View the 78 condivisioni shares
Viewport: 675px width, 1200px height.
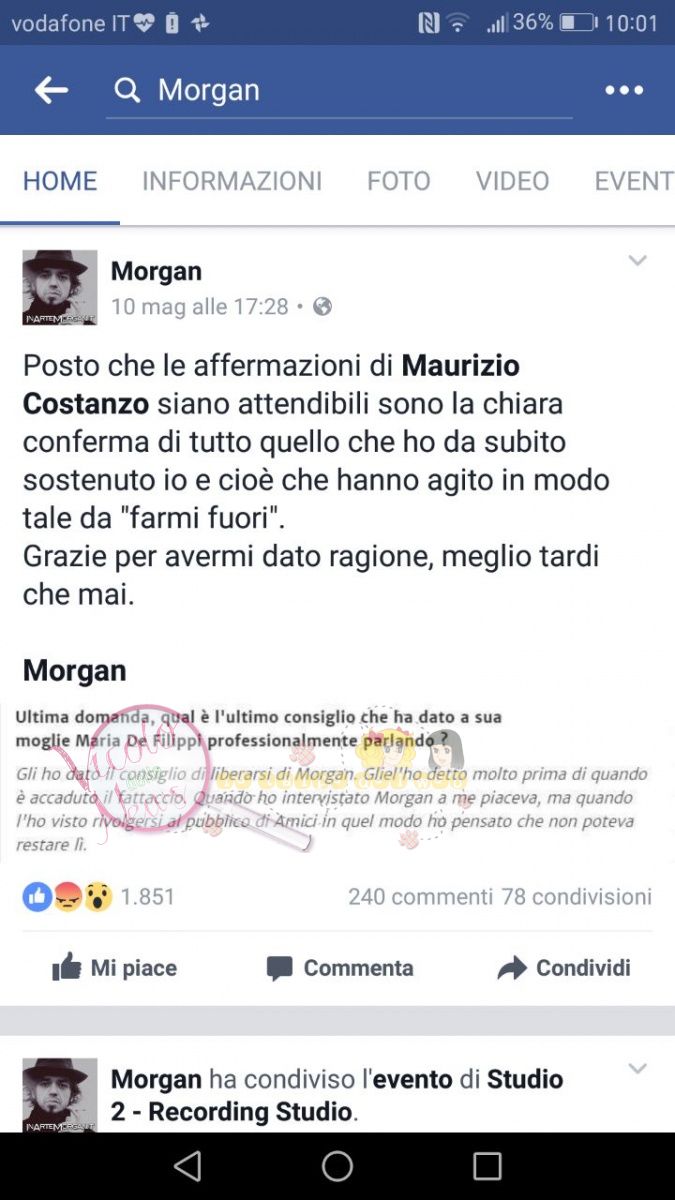coord(577,897)
